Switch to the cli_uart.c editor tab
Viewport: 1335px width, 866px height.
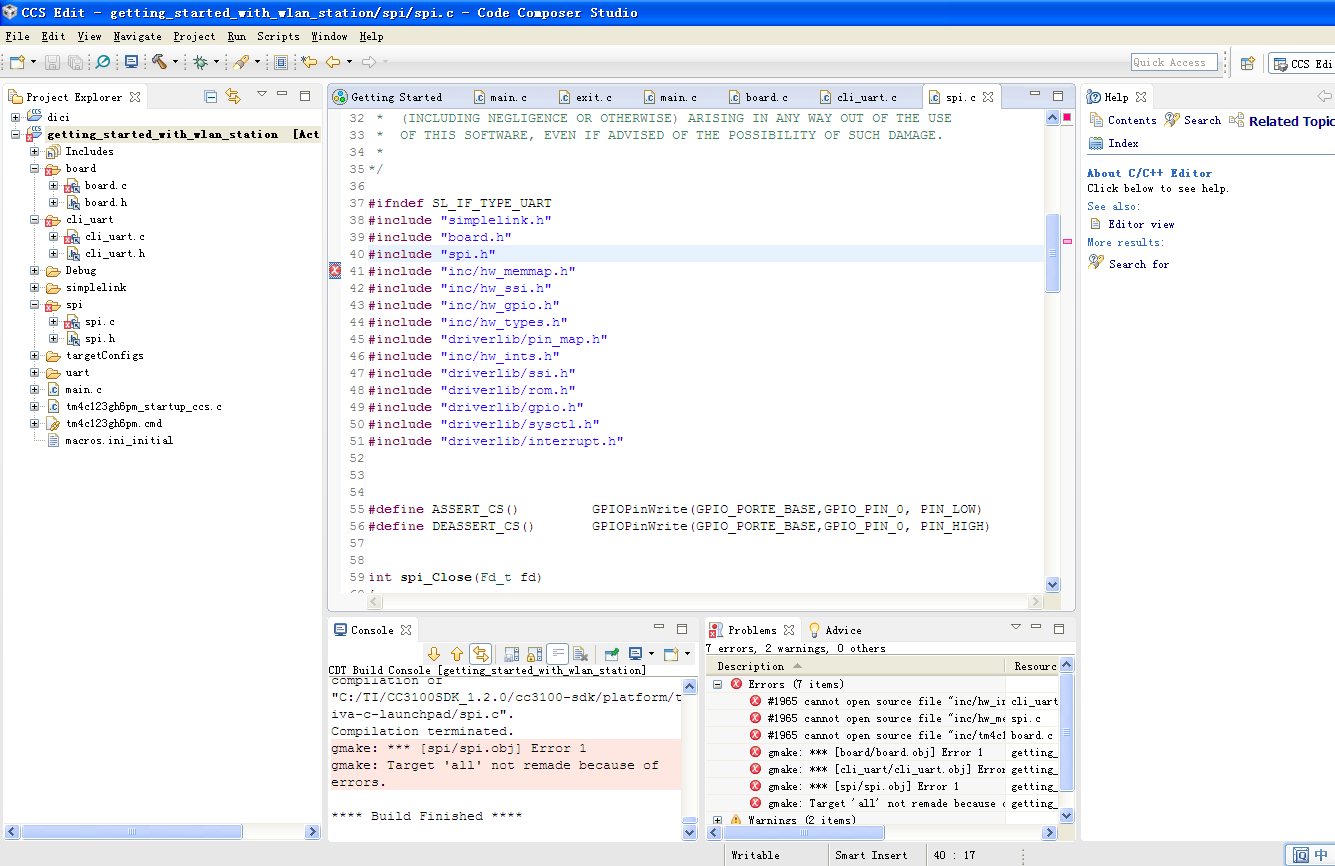pyautogui.click(x=865, y=97)
